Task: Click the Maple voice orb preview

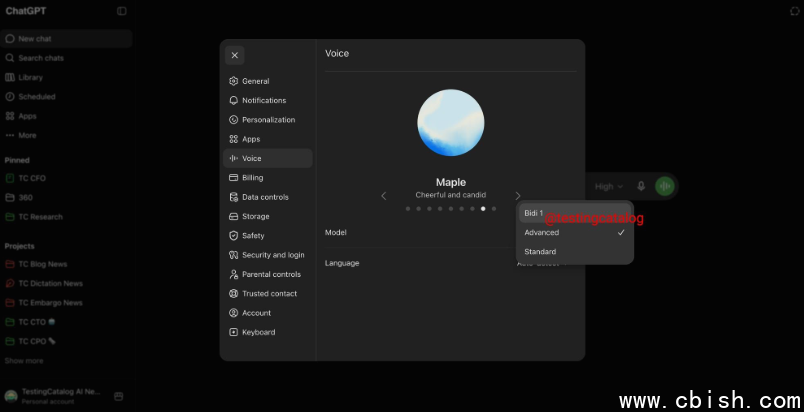Action: 451,122
